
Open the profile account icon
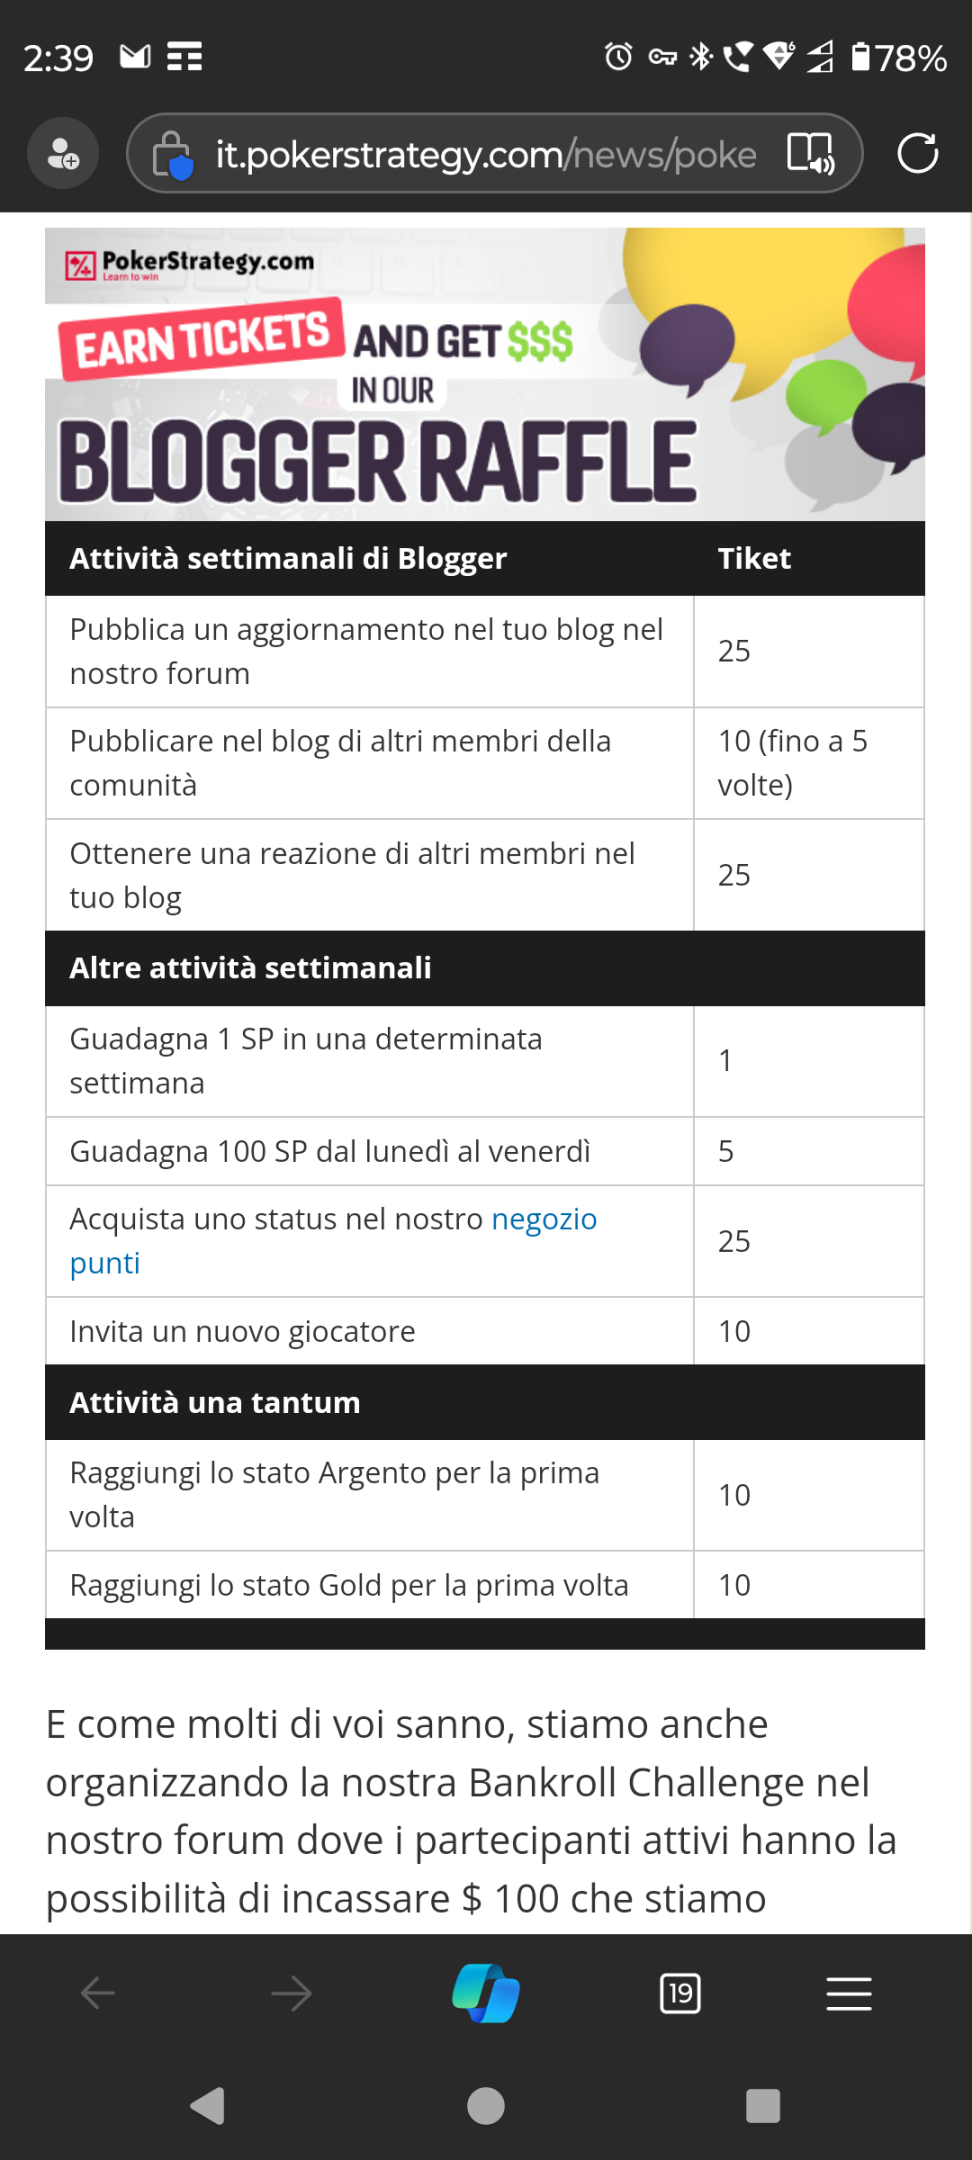coord(63,153)
